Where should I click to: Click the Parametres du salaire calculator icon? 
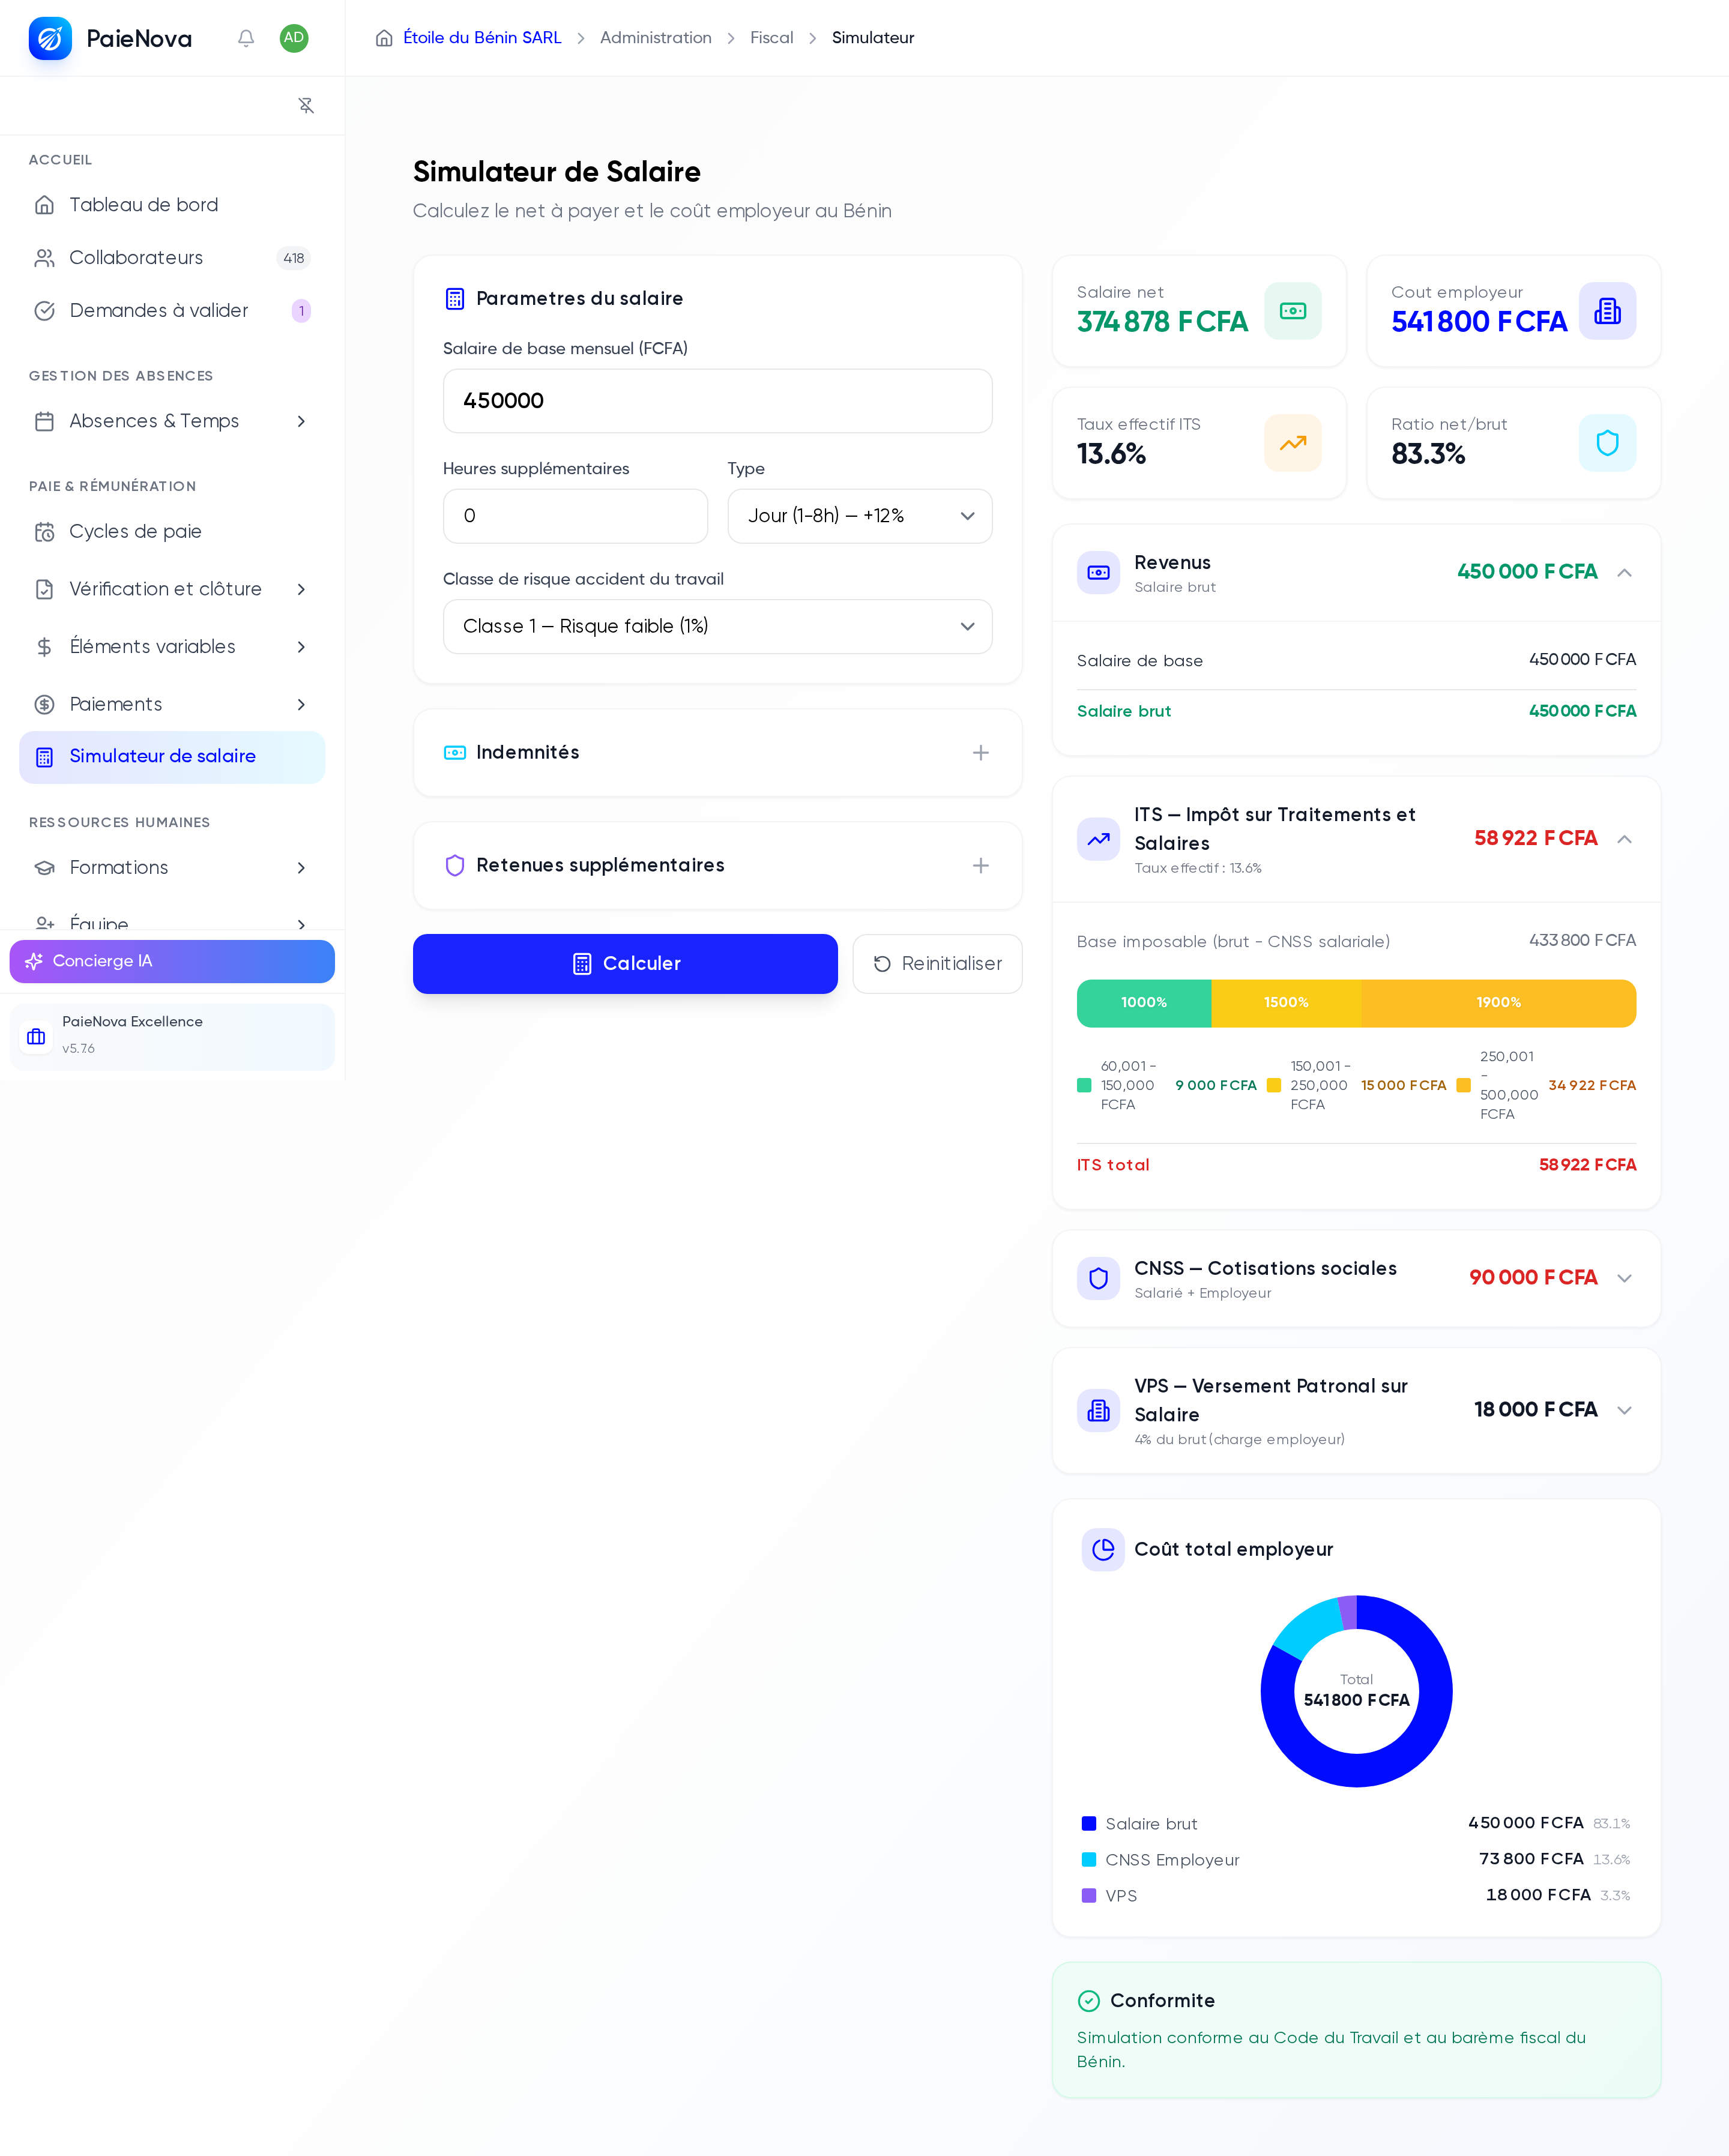tap(455, 298)
